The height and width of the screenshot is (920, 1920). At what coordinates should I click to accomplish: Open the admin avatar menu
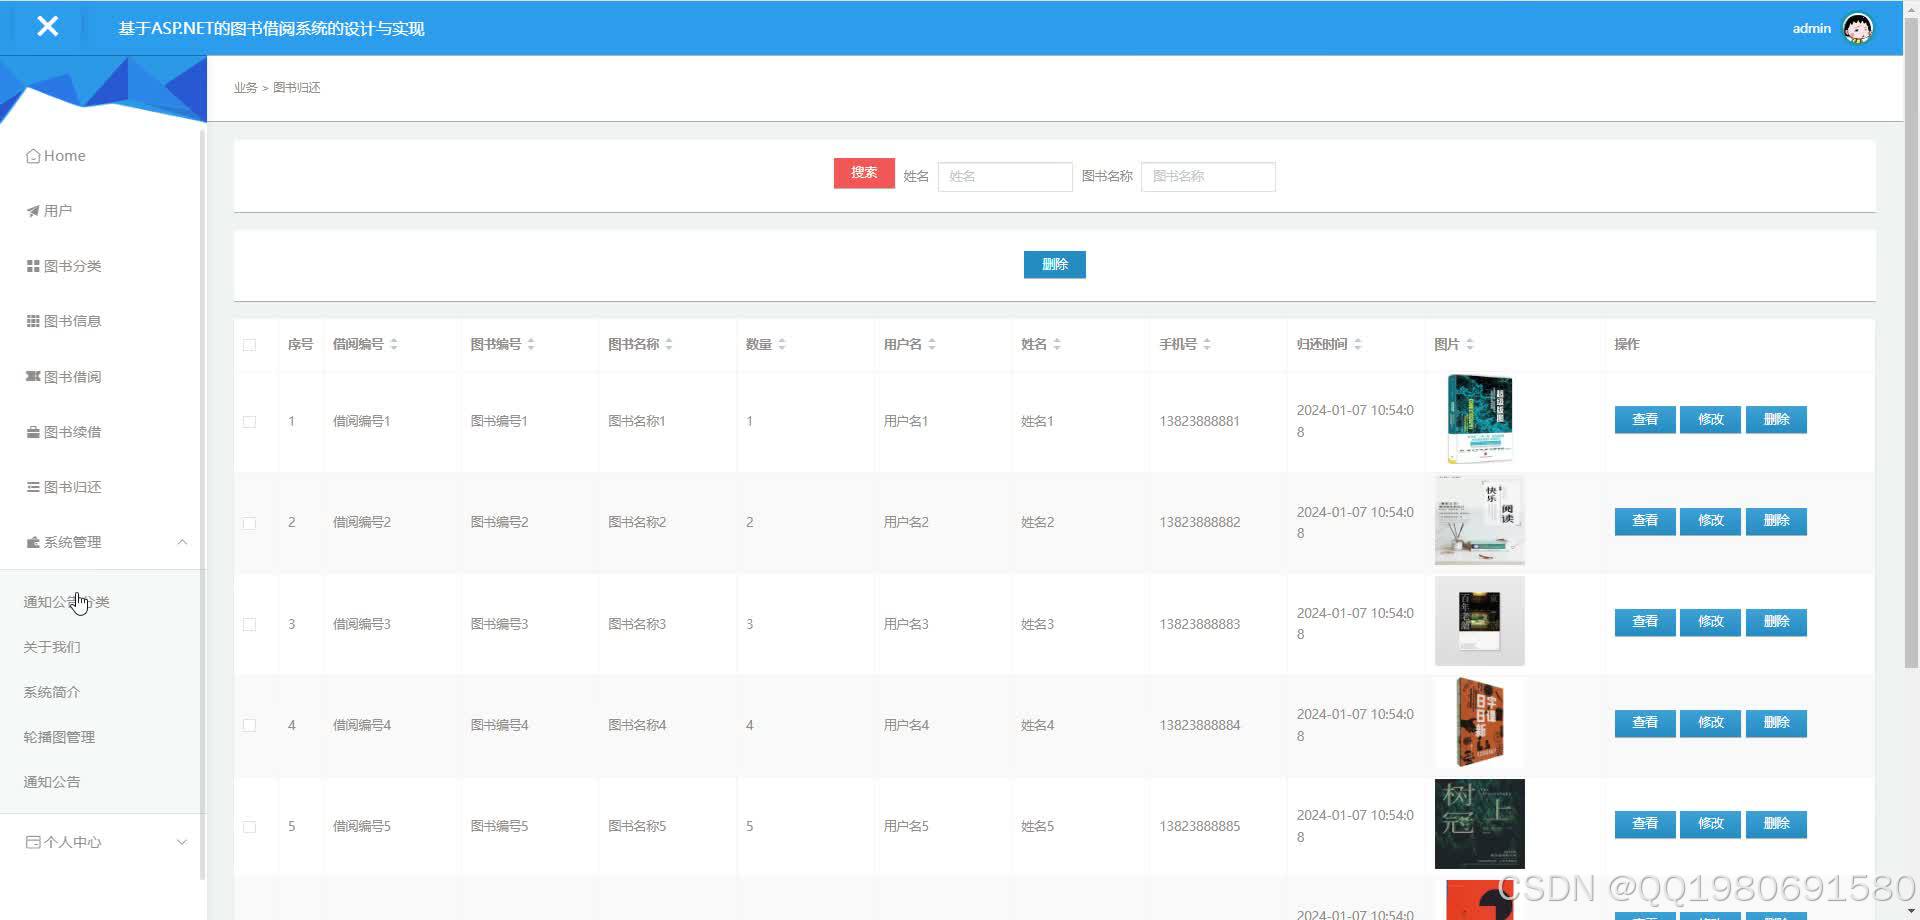coord(1857,28)
